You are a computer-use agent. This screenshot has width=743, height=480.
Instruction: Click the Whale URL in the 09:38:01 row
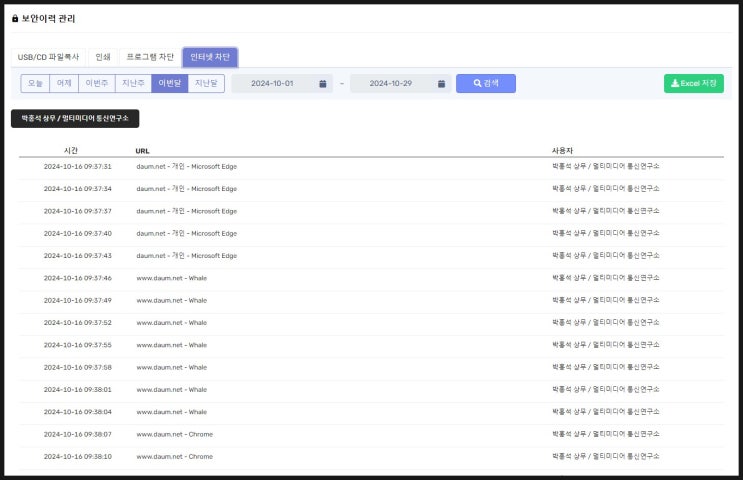[172, 389]
